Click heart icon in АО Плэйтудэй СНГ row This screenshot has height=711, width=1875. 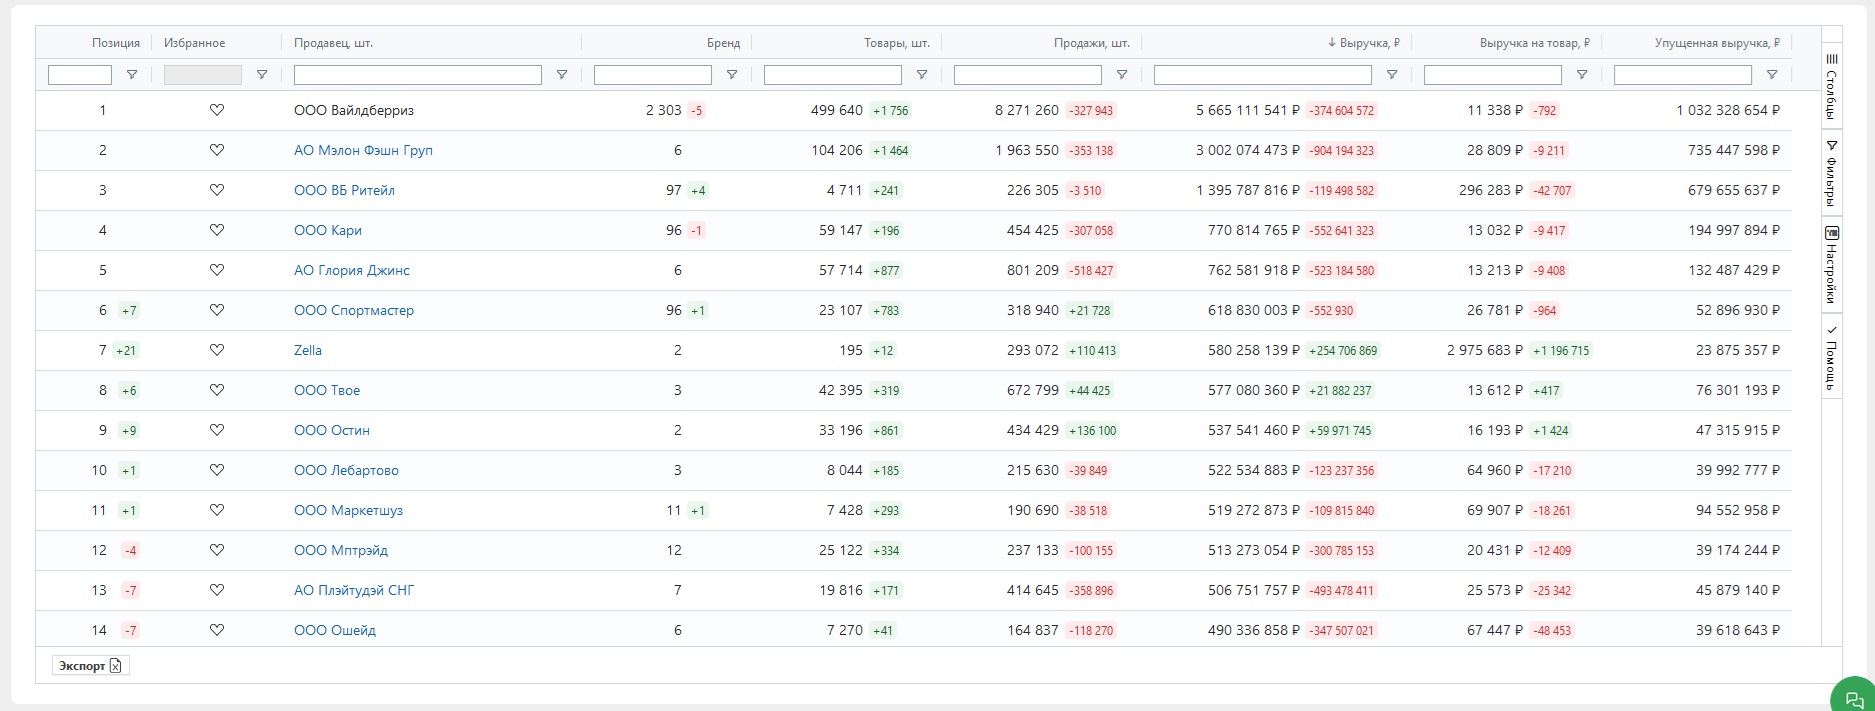217,590
